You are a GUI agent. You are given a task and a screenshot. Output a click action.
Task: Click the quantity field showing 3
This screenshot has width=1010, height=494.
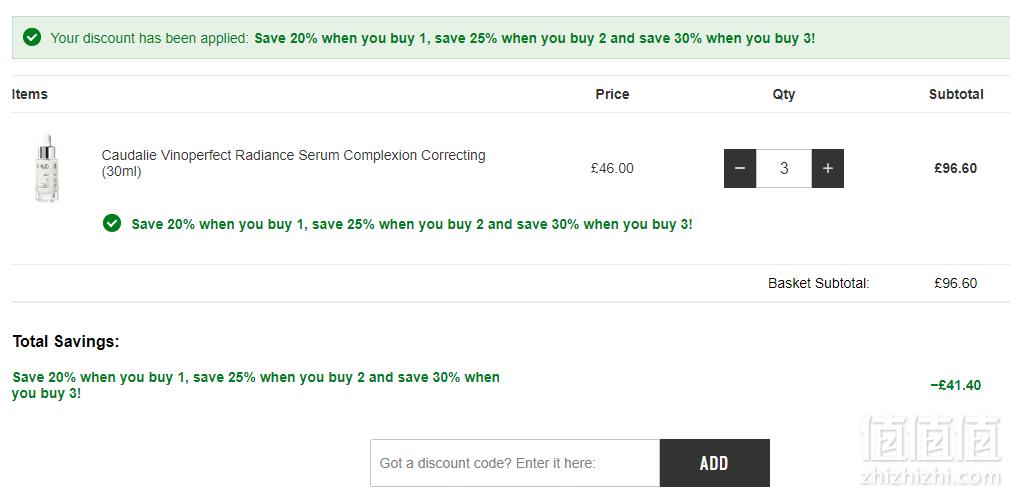point(784,168)
